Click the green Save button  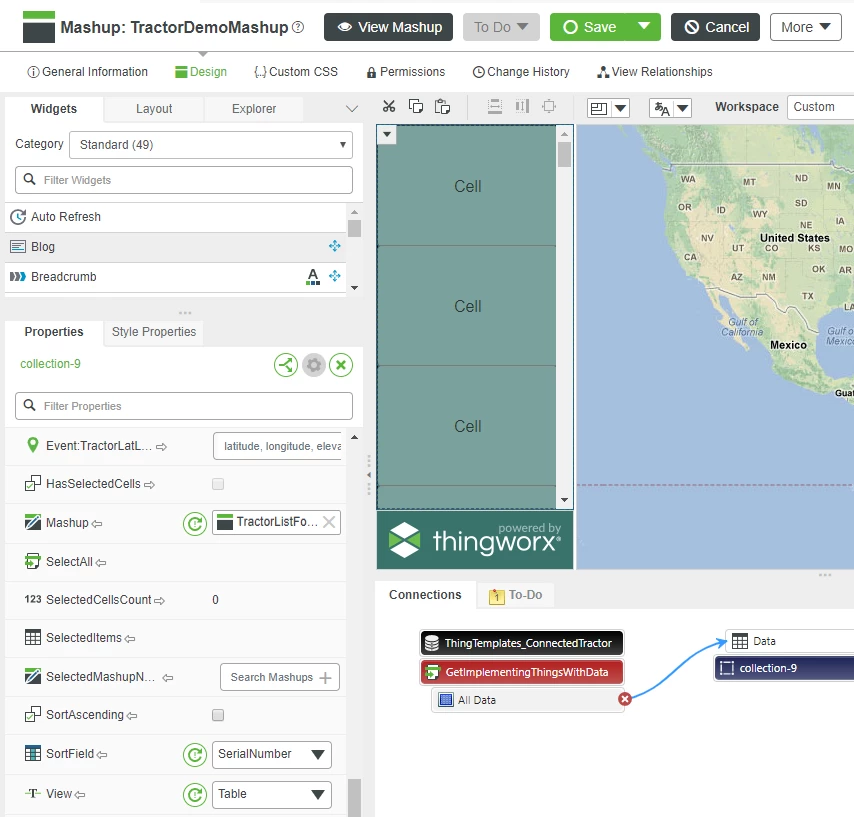pyautogui.click(x=589, y=27)
